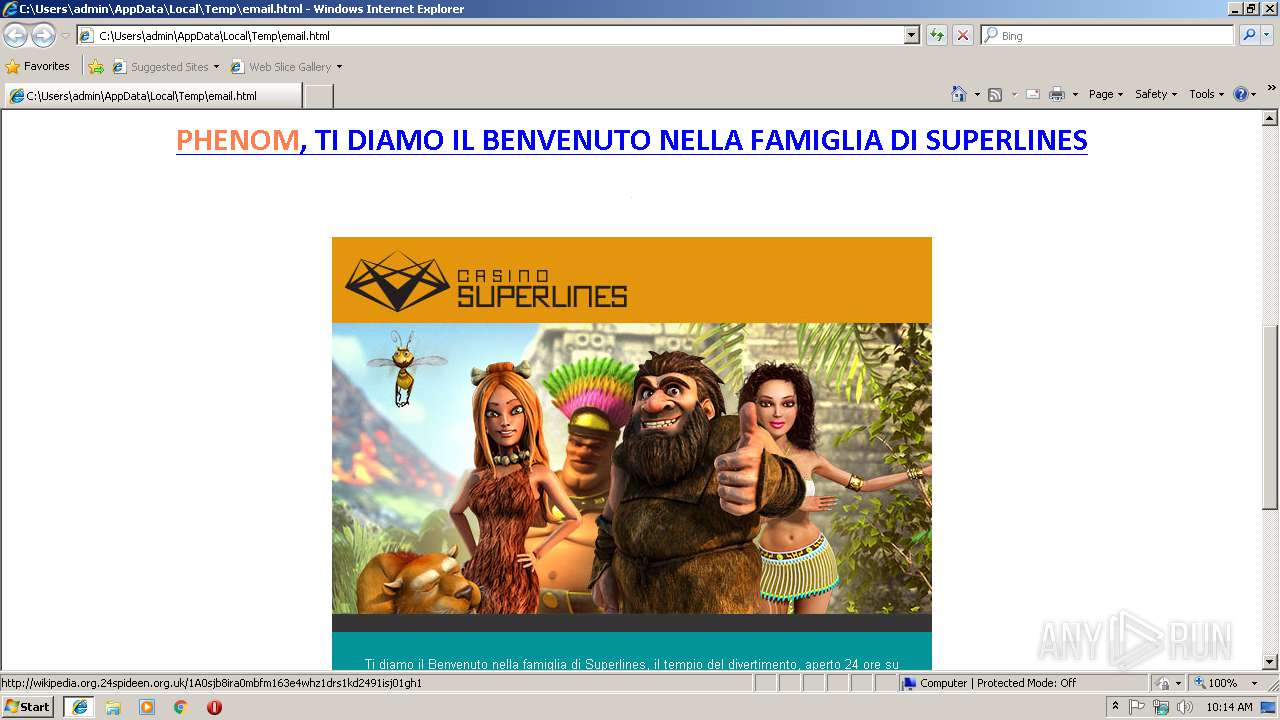Image resolution: width=1280 pixels, height=720 pixels.
Task: Click the status bar security lock icon
Action: pos(1163,683)
